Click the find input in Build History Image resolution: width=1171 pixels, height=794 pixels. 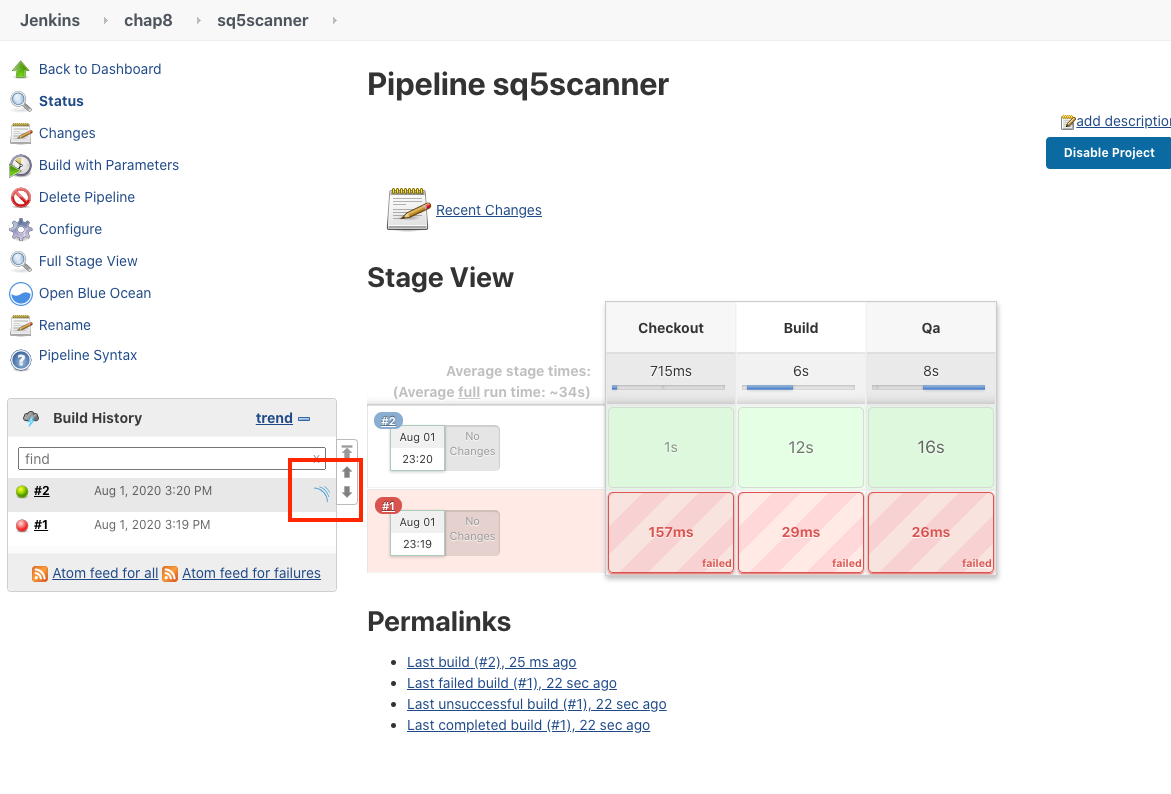pos(165,459)
